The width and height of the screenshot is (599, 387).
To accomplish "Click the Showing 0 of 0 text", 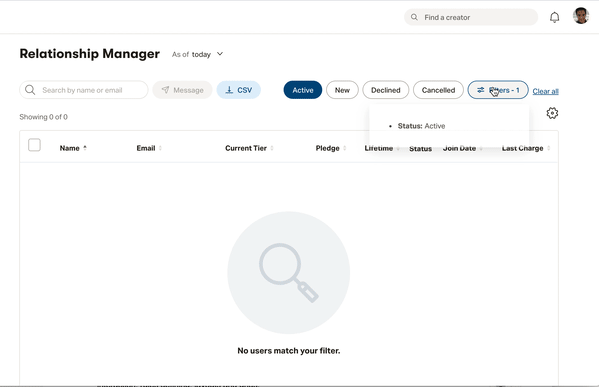I will [x=44, y=117].
